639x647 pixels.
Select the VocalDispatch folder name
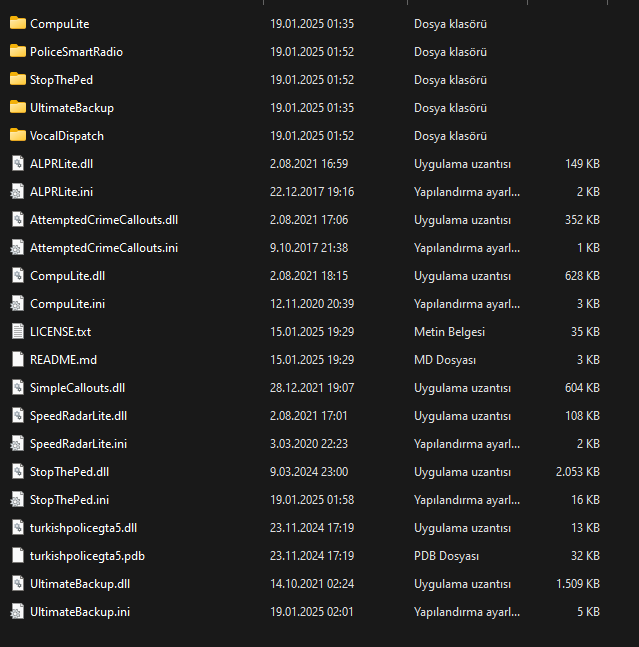coord(67,136)
